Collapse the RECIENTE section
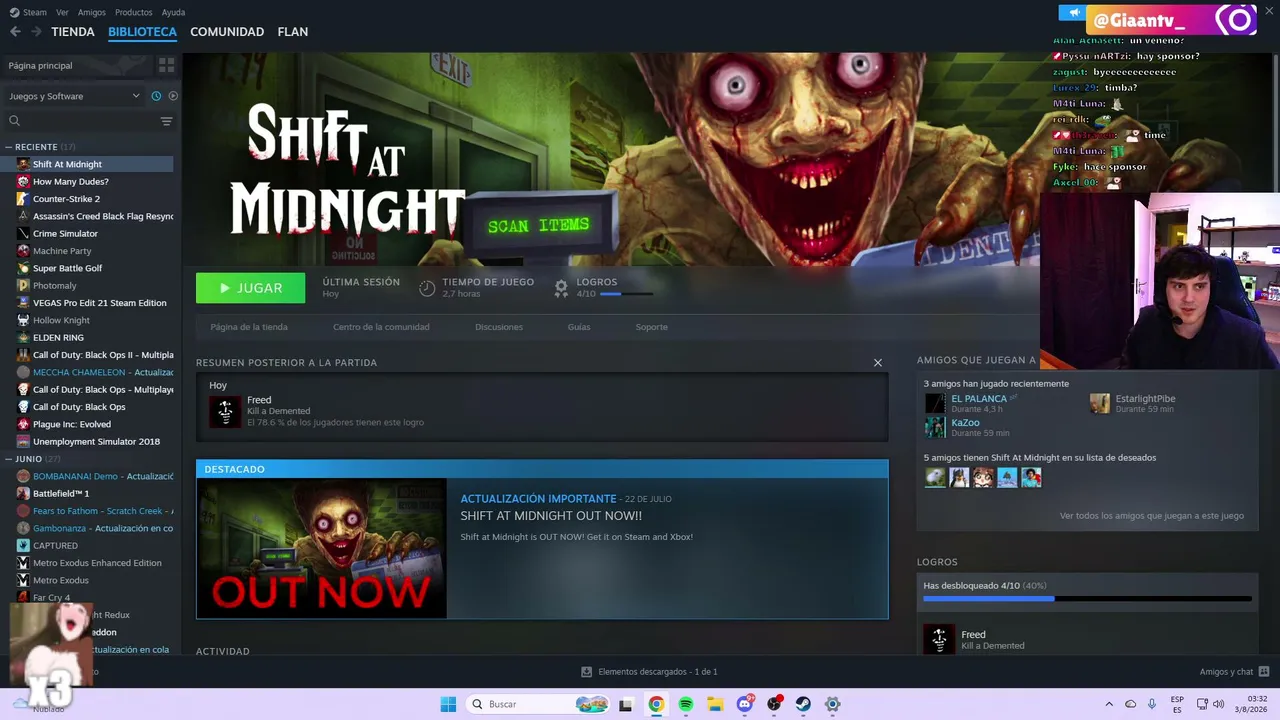 (9, 147)
